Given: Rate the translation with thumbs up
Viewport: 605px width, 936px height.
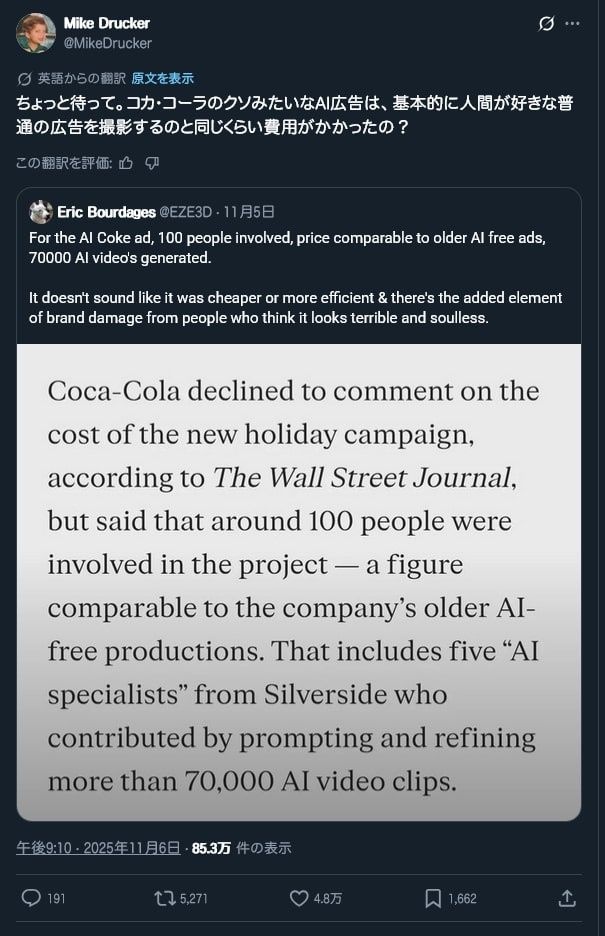Looking at the screenshot, I should [126, 162].
